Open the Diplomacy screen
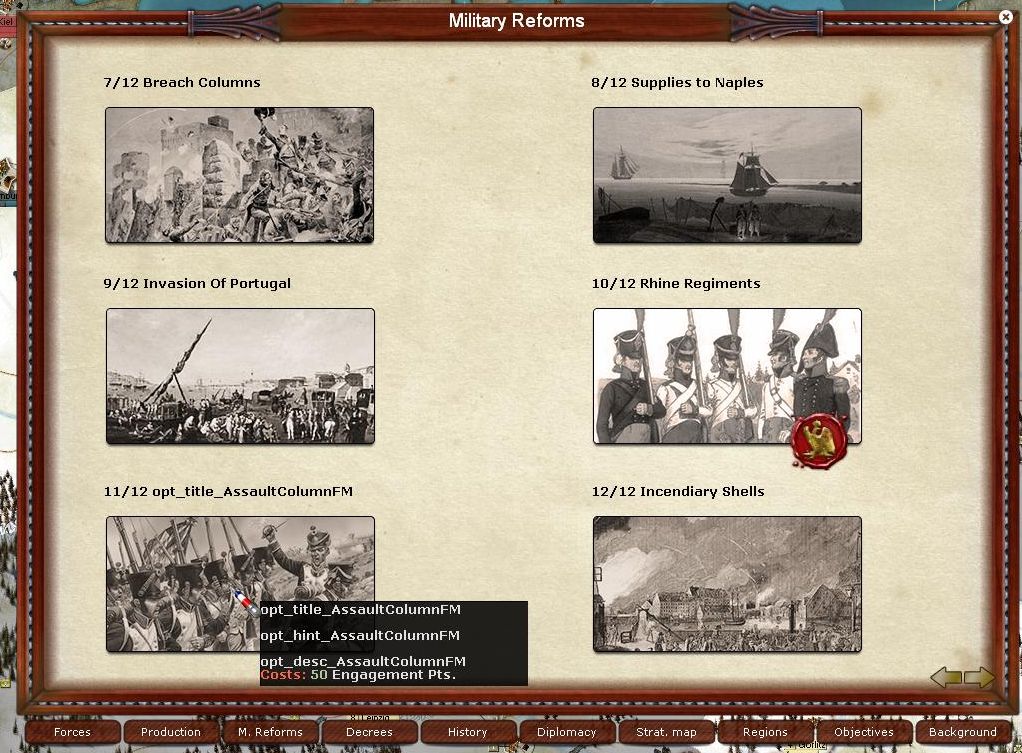Viewport: 1022px width, 753px height. (x=567, y=732)
